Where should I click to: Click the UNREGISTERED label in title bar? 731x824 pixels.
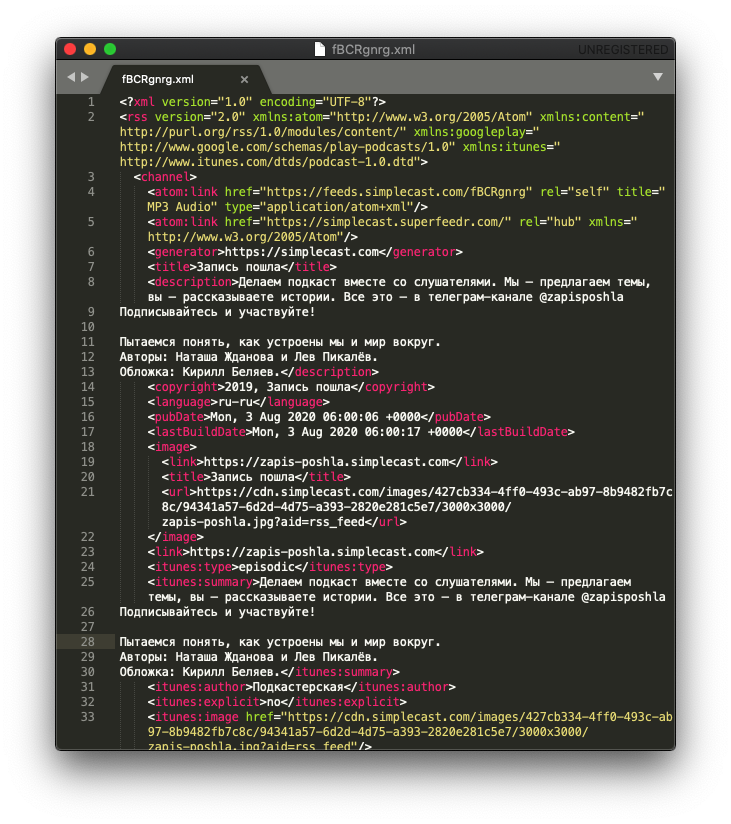[623, 50]
